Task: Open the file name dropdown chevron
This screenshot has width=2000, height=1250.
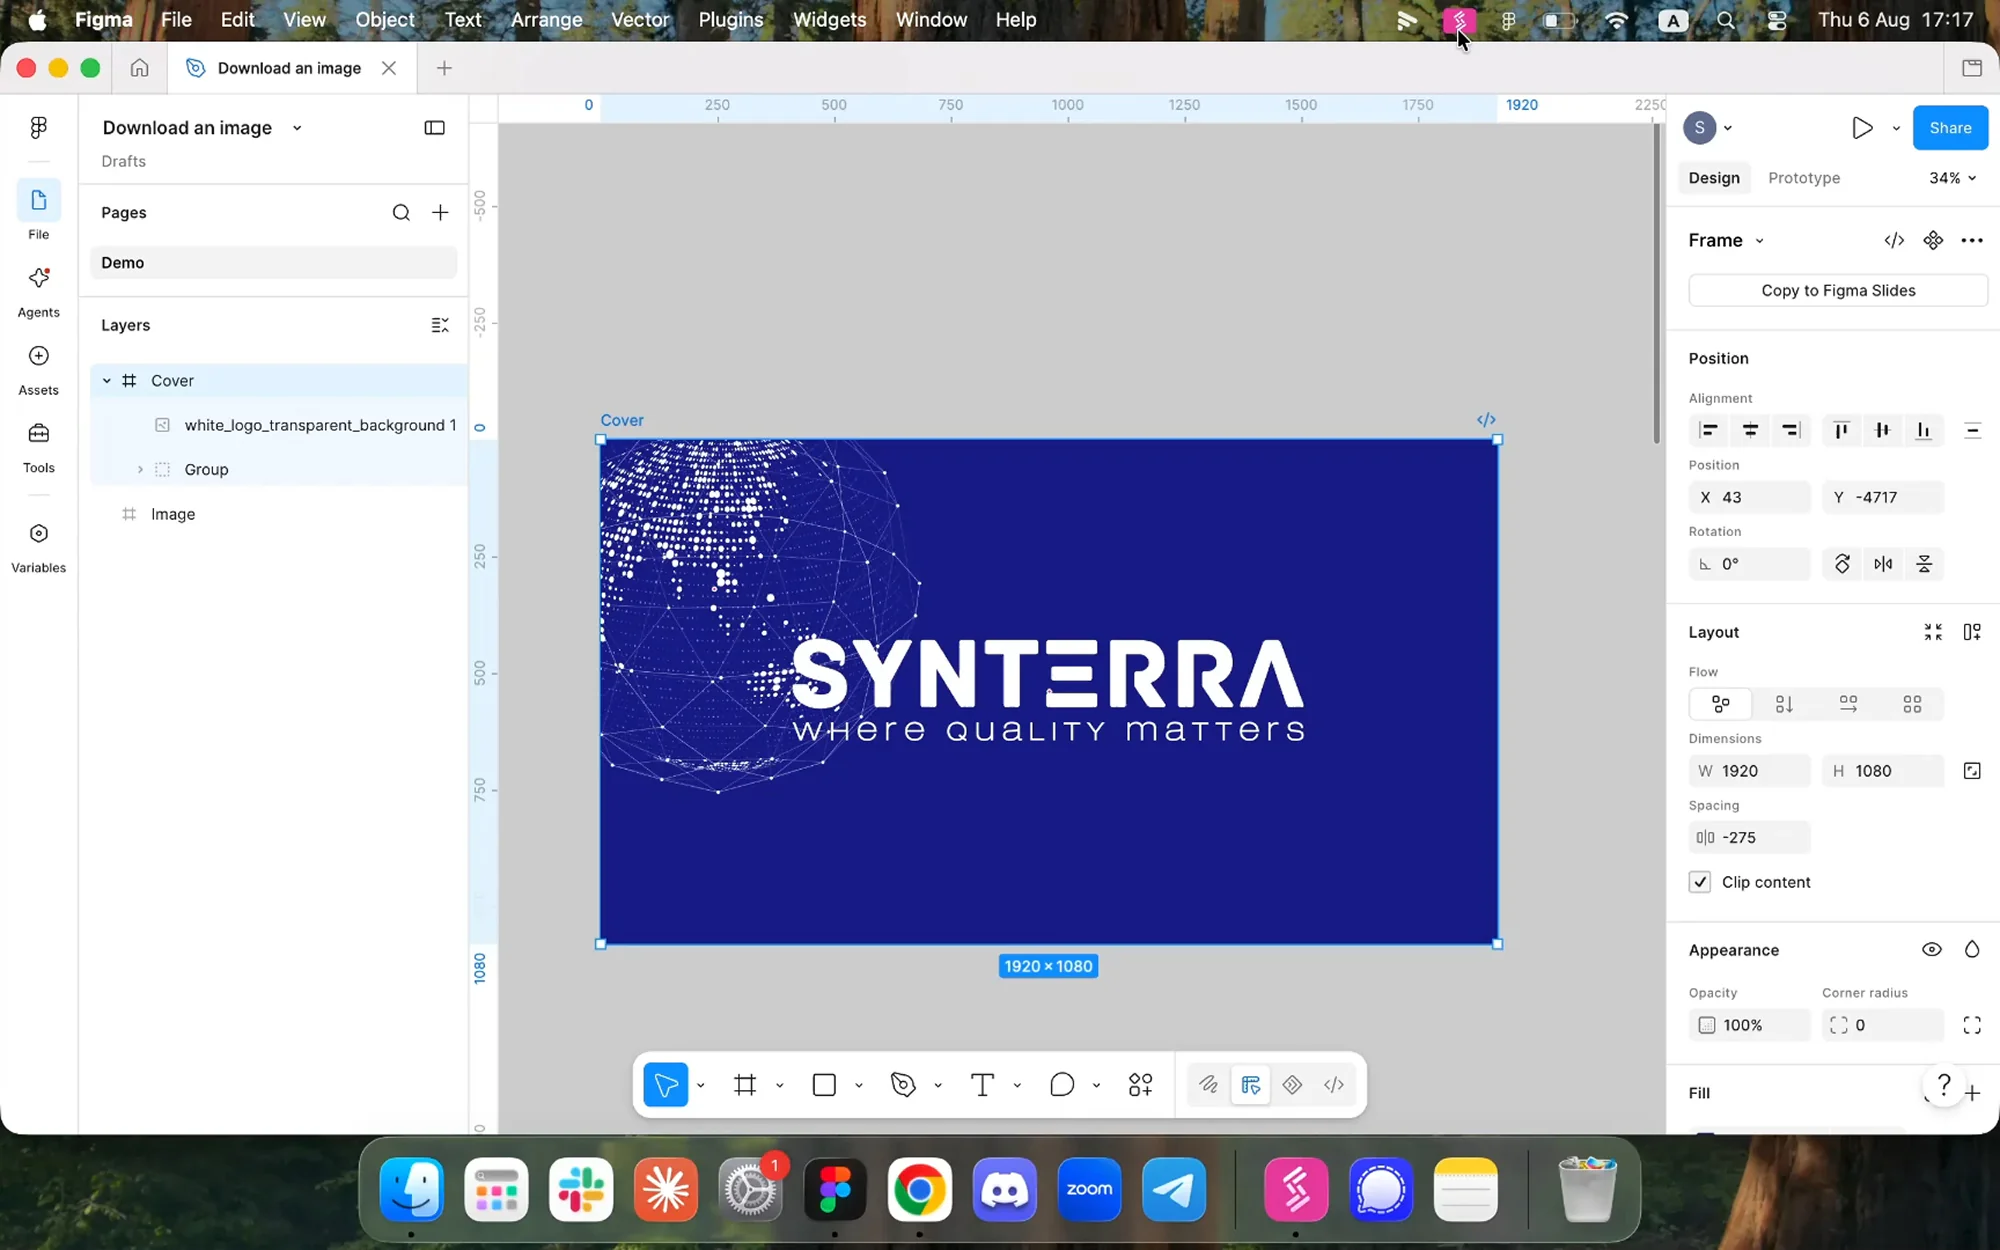Action: (297, 128)
